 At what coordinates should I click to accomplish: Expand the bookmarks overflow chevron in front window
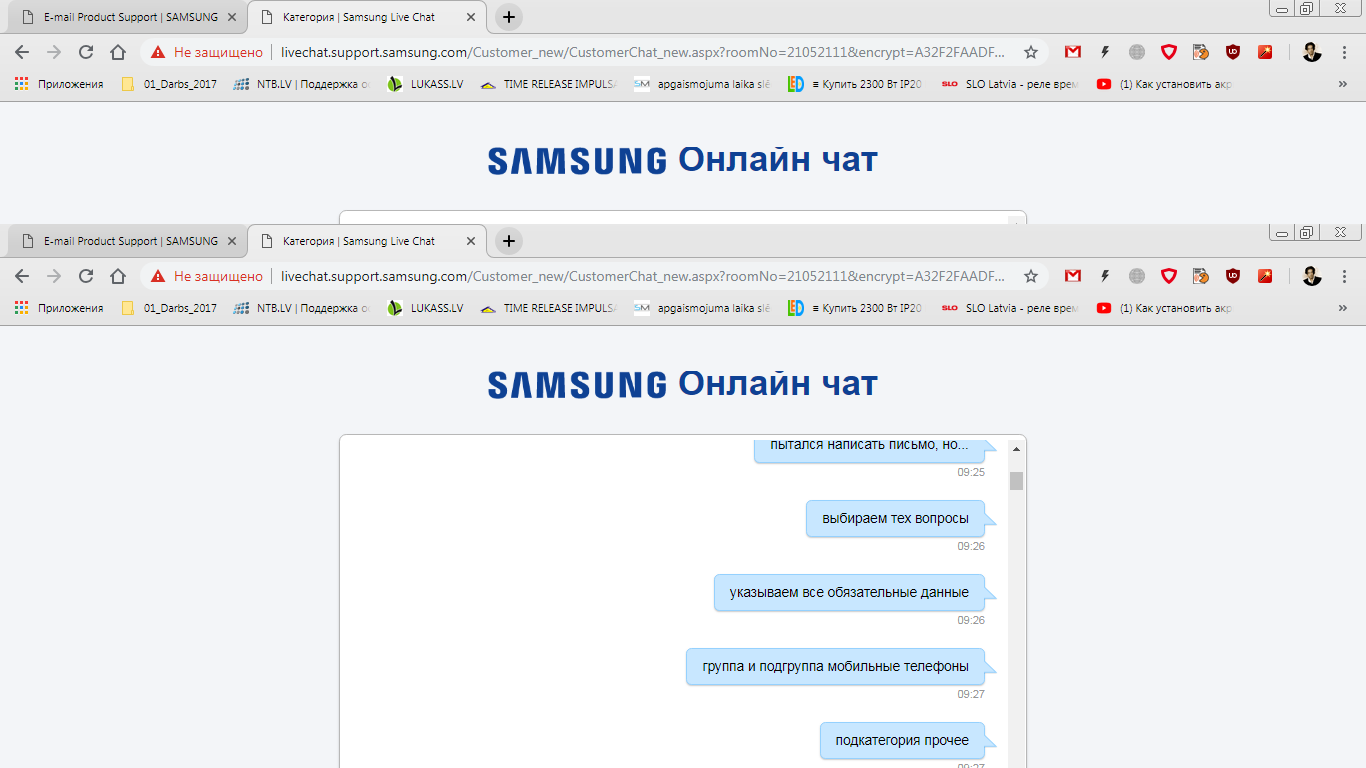click(1342, 308)
